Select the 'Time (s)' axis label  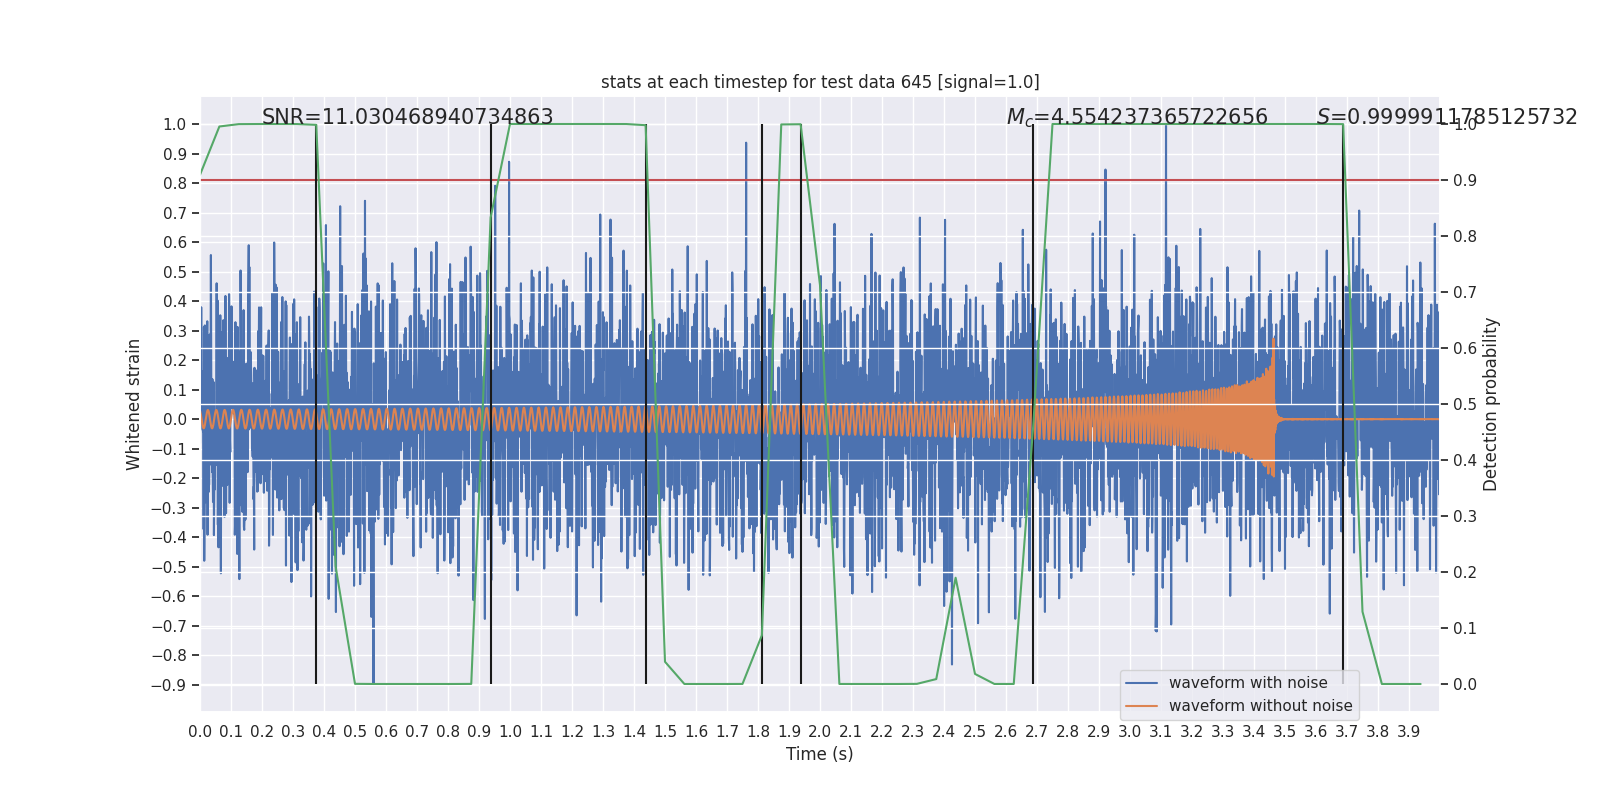pos(820,754)
